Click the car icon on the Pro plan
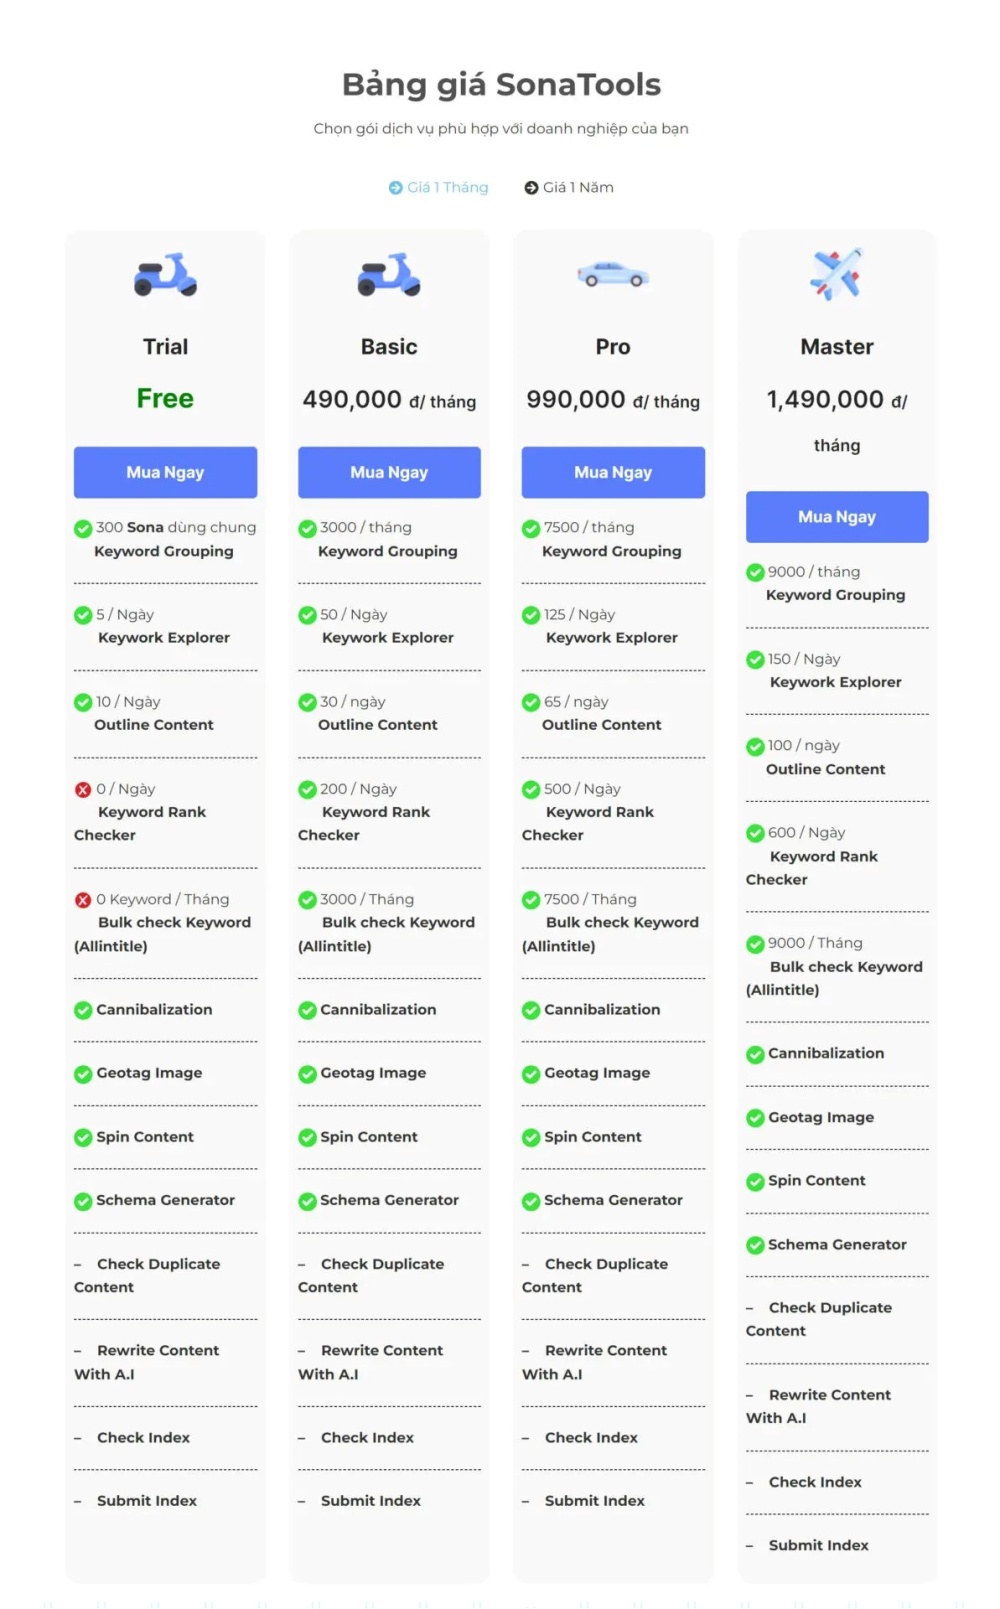This screenshot has width=1000, height=1609. [613, 274]
